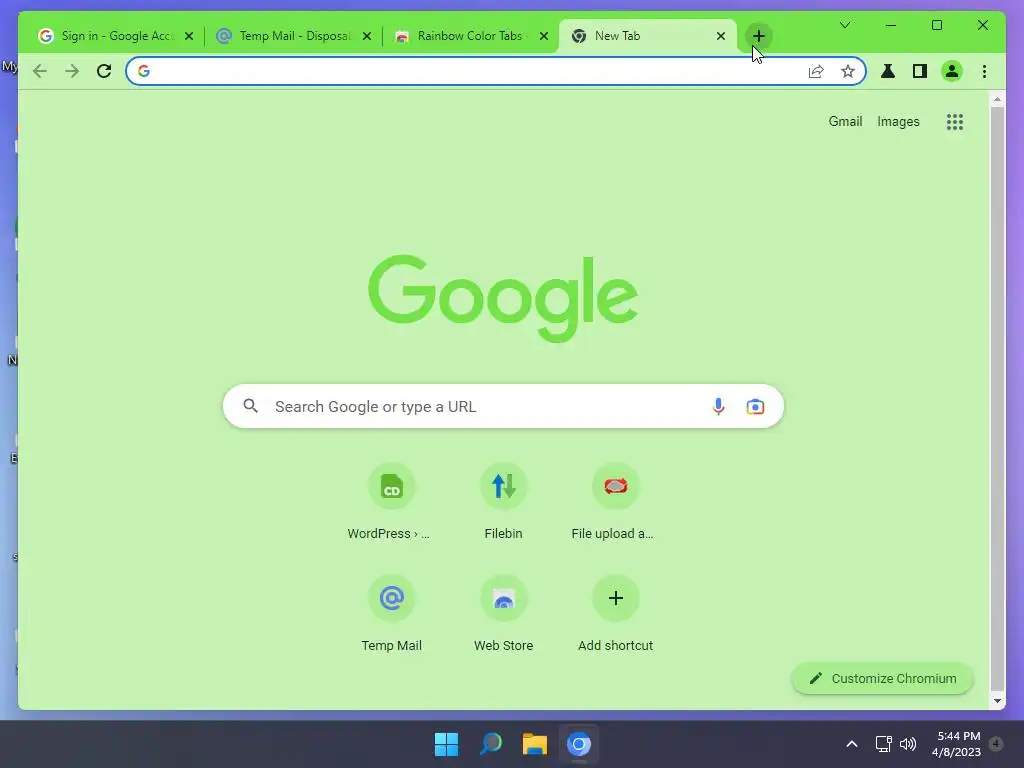This screenshot has height=768, width=1024.
Task: Open the Chromium three-dot menu
Action: (984, 71)
